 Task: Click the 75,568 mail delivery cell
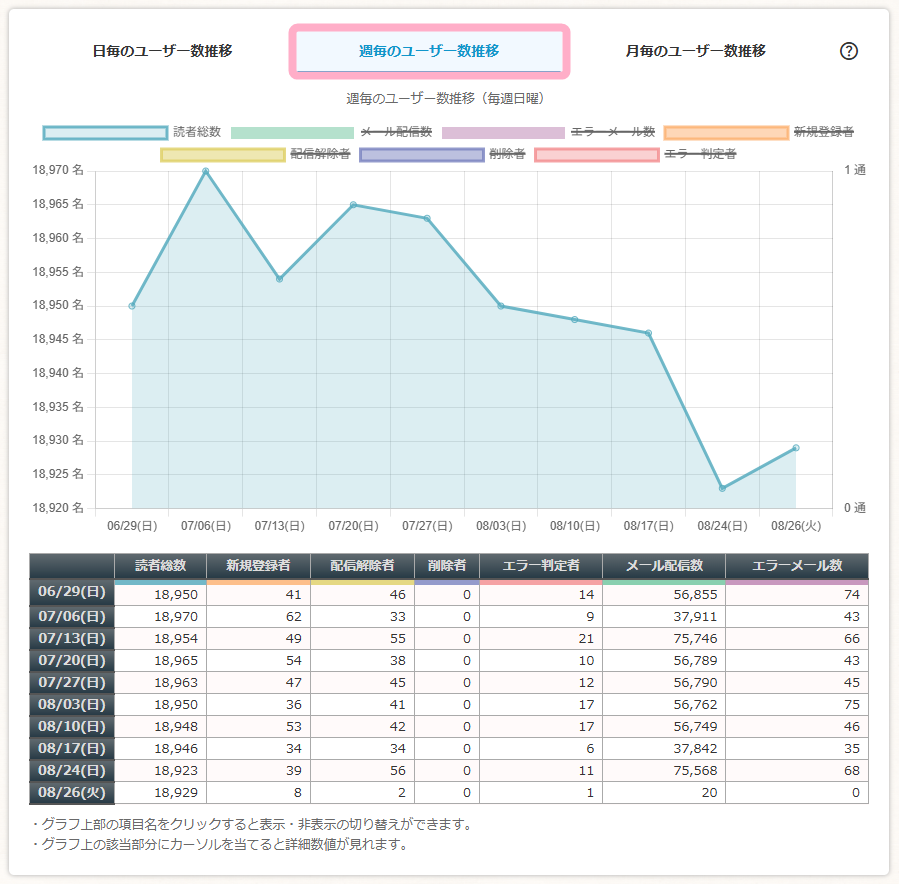(664, 770)
